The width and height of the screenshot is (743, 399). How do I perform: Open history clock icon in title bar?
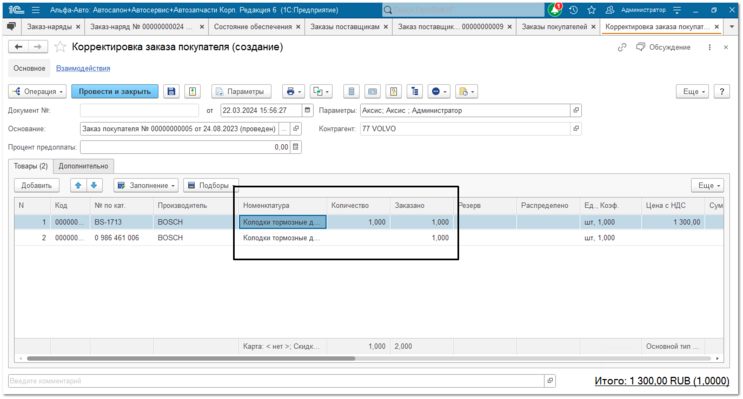click(x=573, y=9)
